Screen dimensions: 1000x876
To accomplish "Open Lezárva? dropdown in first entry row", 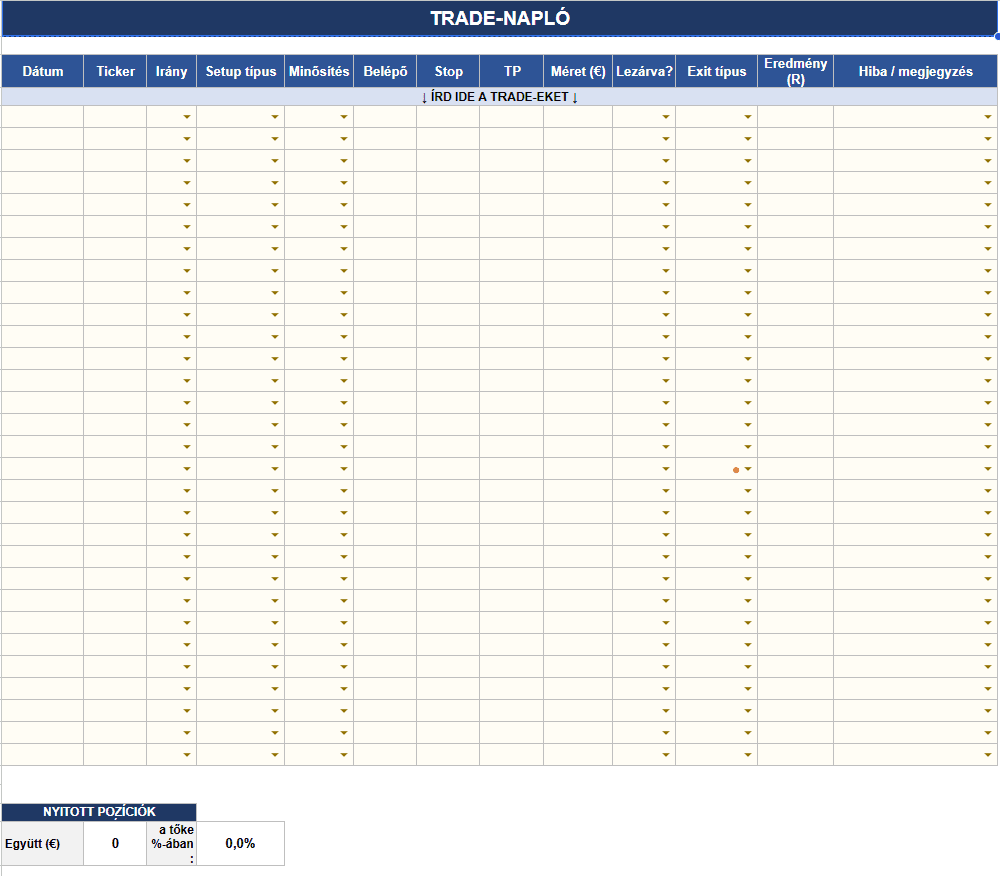I will pos(666,117).
